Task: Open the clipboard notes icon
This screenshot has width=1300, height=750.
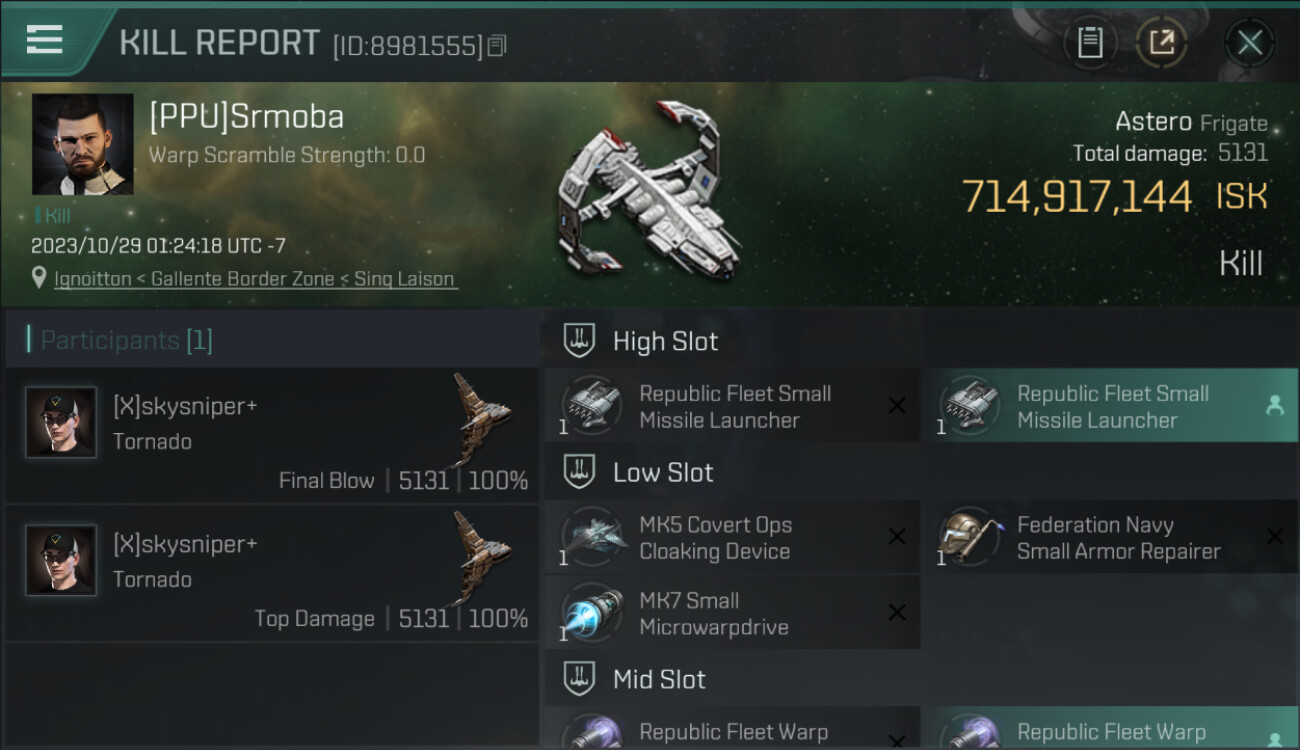Action: [x=1090, y=42]
